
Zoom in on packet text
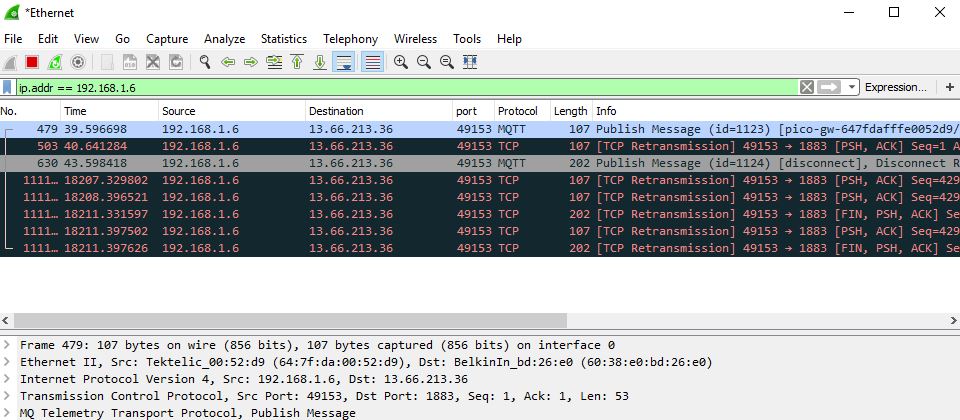click(x=401, y=62)
